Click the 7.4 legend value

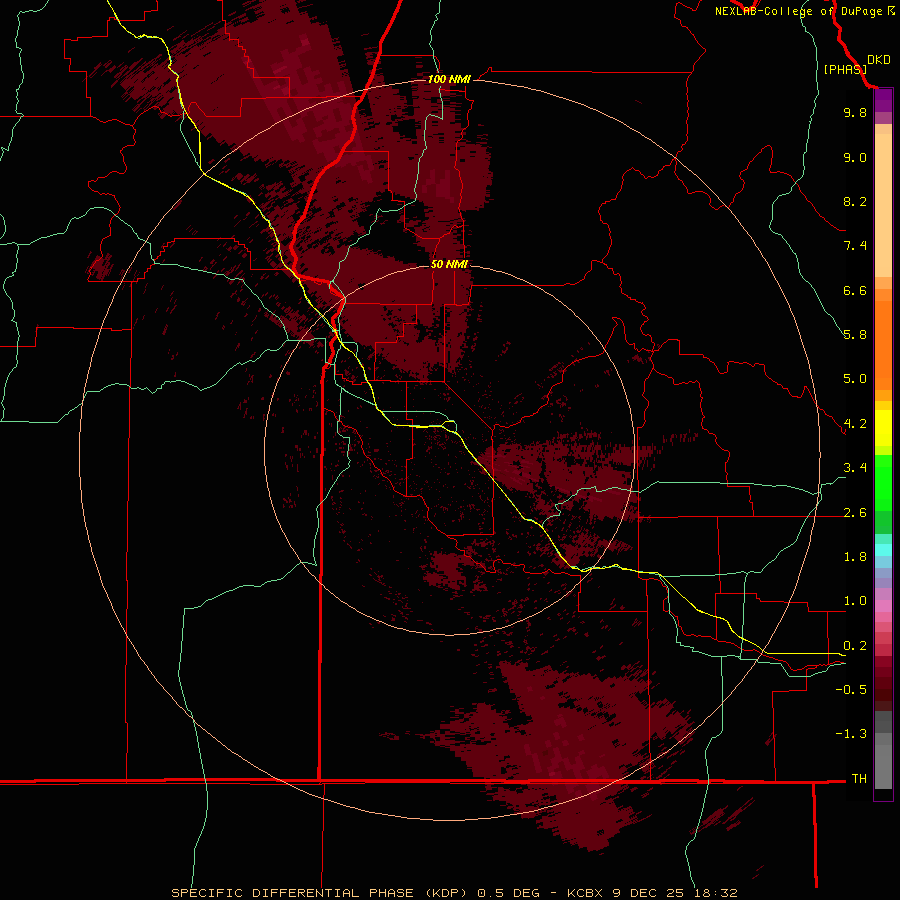(x=855, y=246)
